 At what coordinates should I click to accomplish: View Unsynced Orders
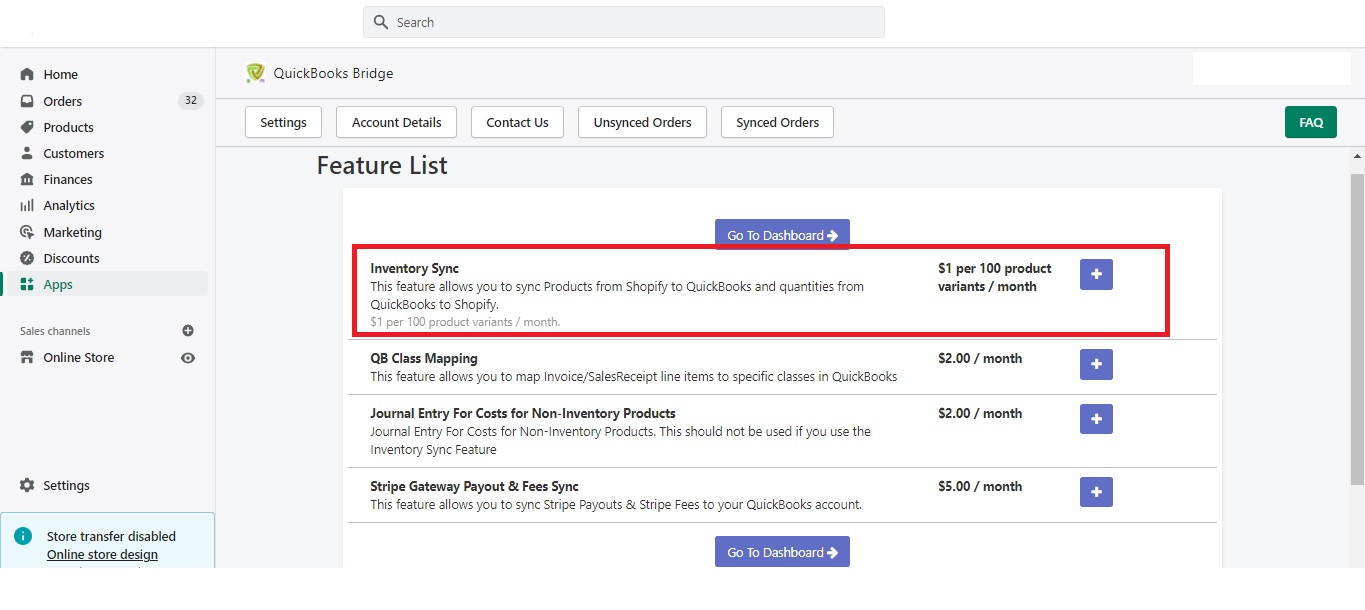coord(642,122)
